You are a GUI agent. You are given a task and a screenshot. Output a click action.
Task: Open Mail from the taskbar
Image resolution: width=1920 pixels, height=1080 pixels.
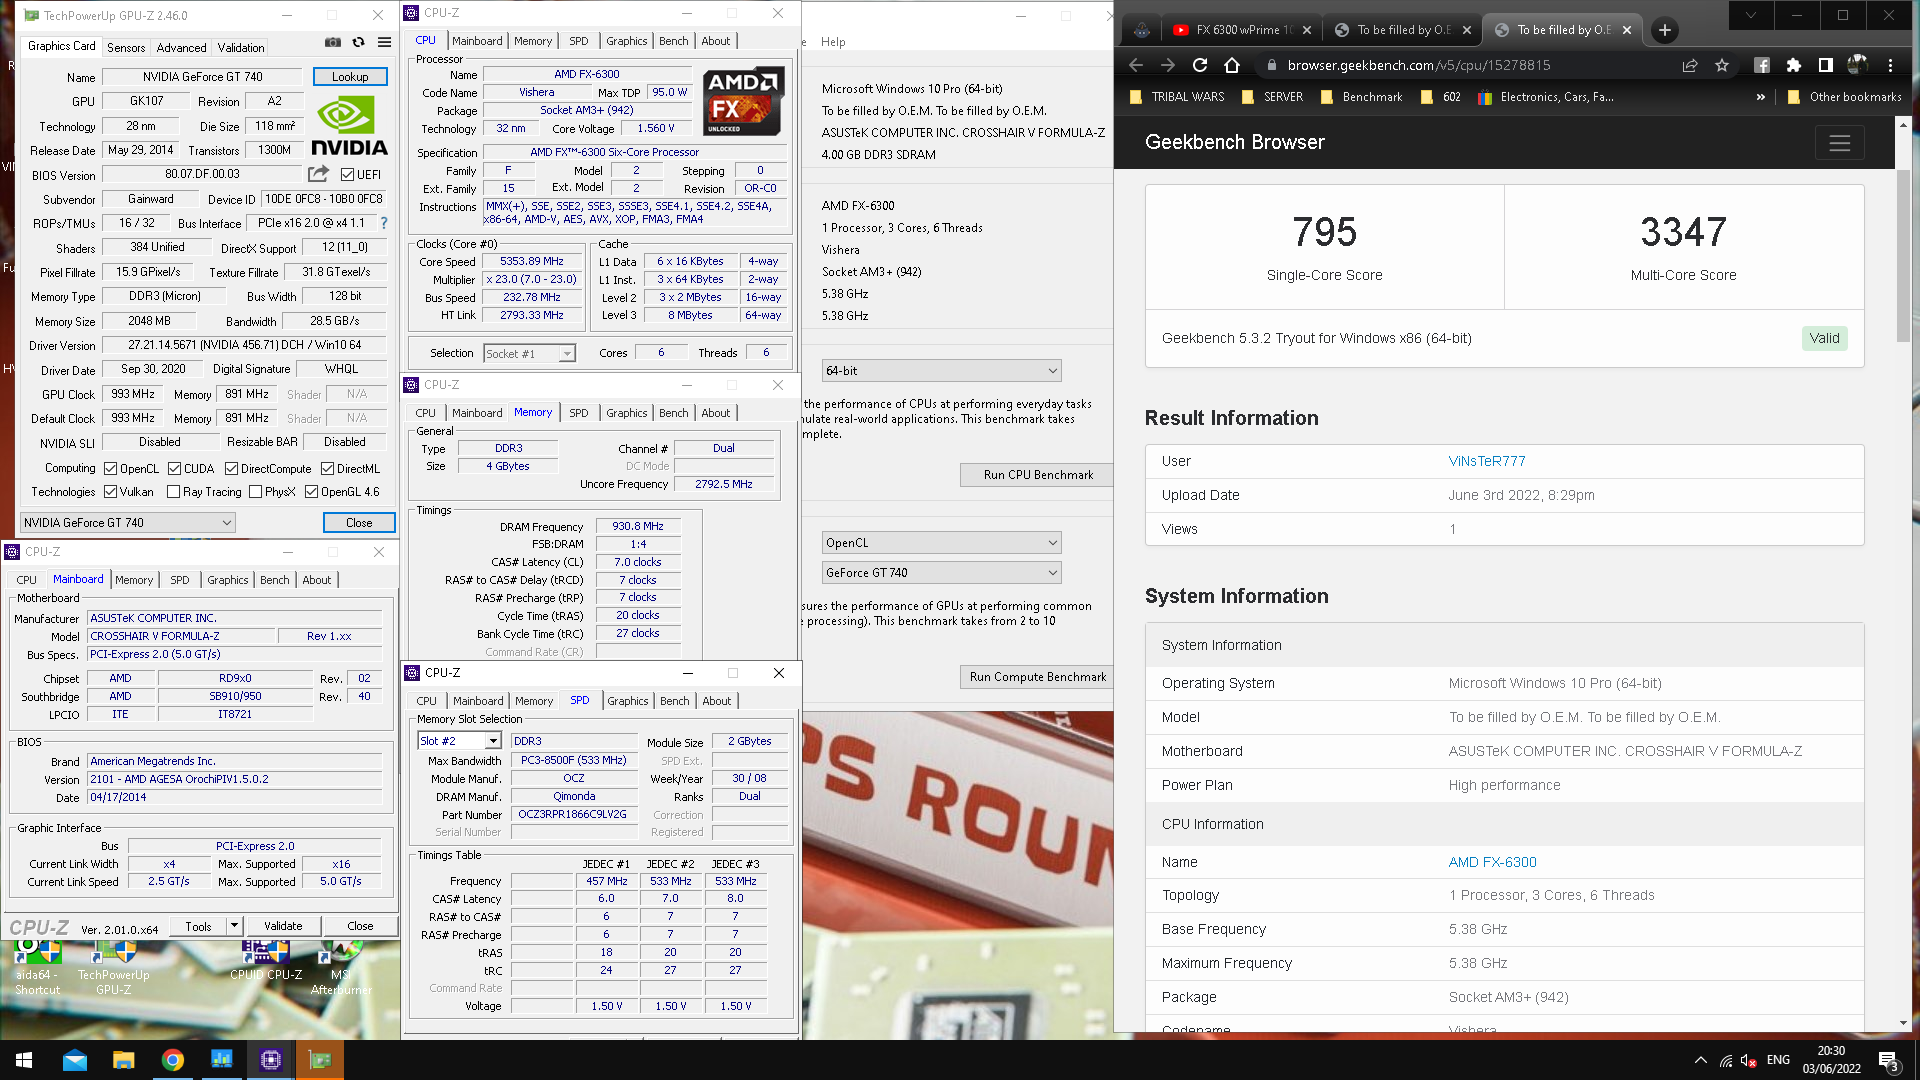point(75,1060)
